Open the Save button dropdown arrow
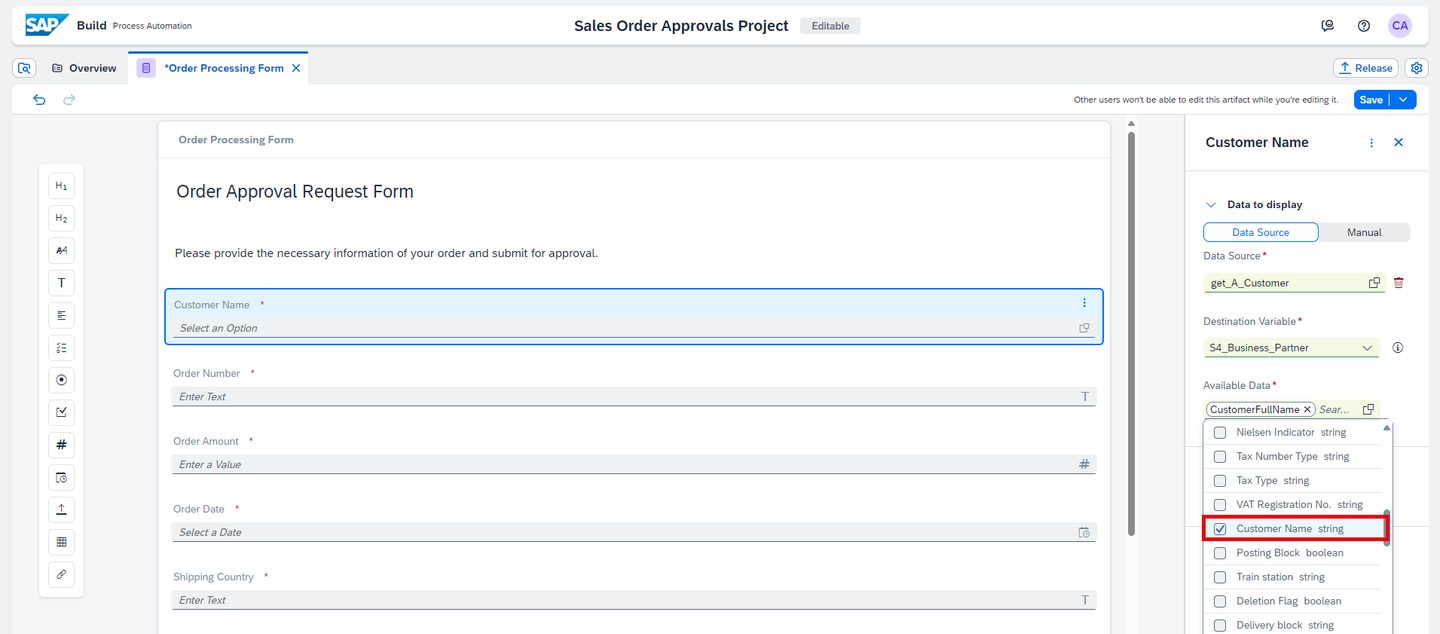1440x634 pixels. (1404, 100)
